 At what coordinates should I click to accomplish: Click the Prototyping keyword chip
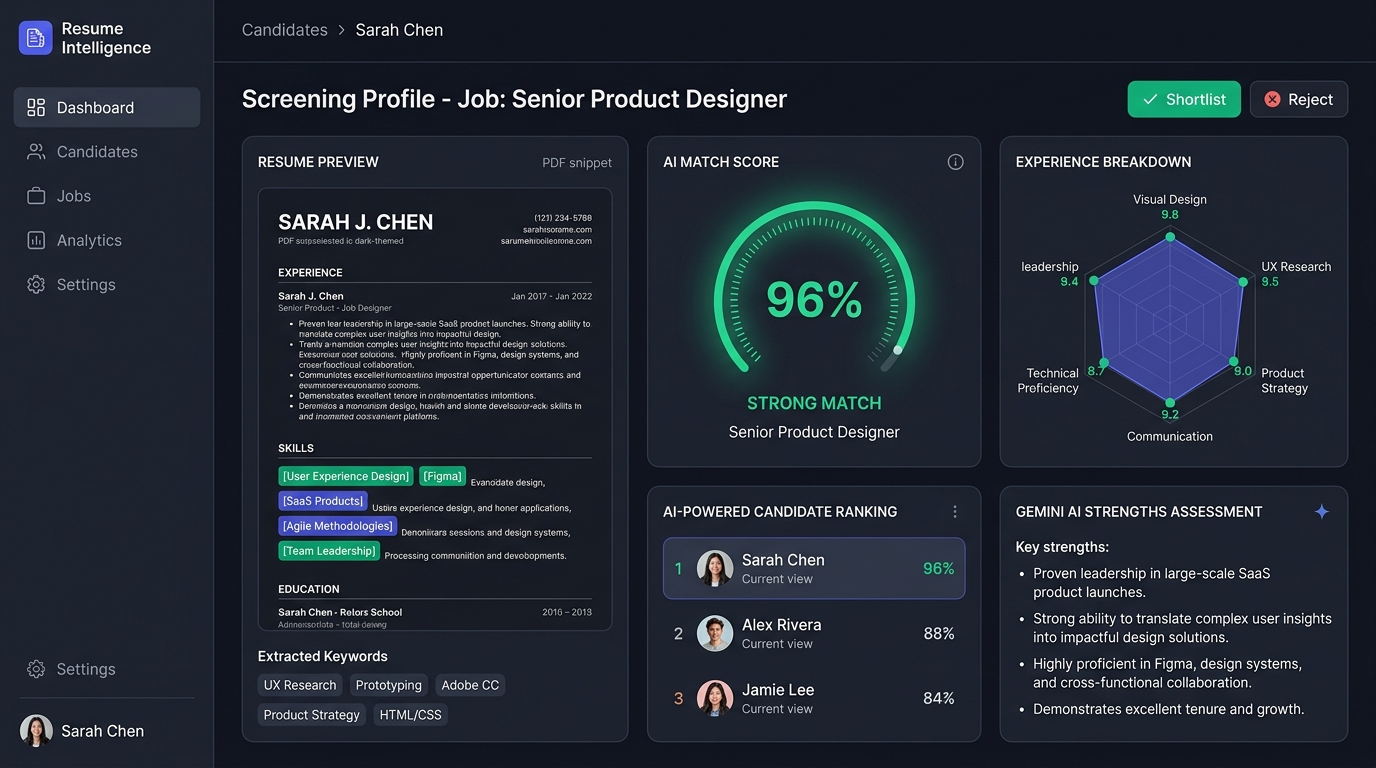389,685
